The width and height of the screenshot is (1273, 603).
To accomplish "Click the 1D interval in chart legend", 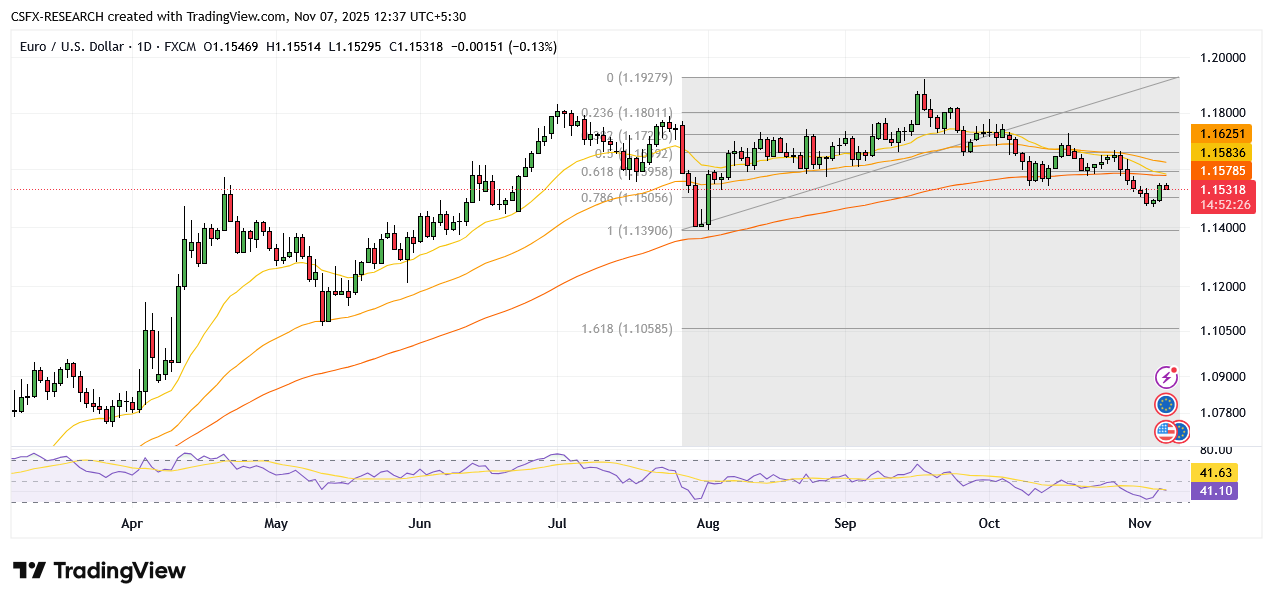I will click(x=143, y=47).
